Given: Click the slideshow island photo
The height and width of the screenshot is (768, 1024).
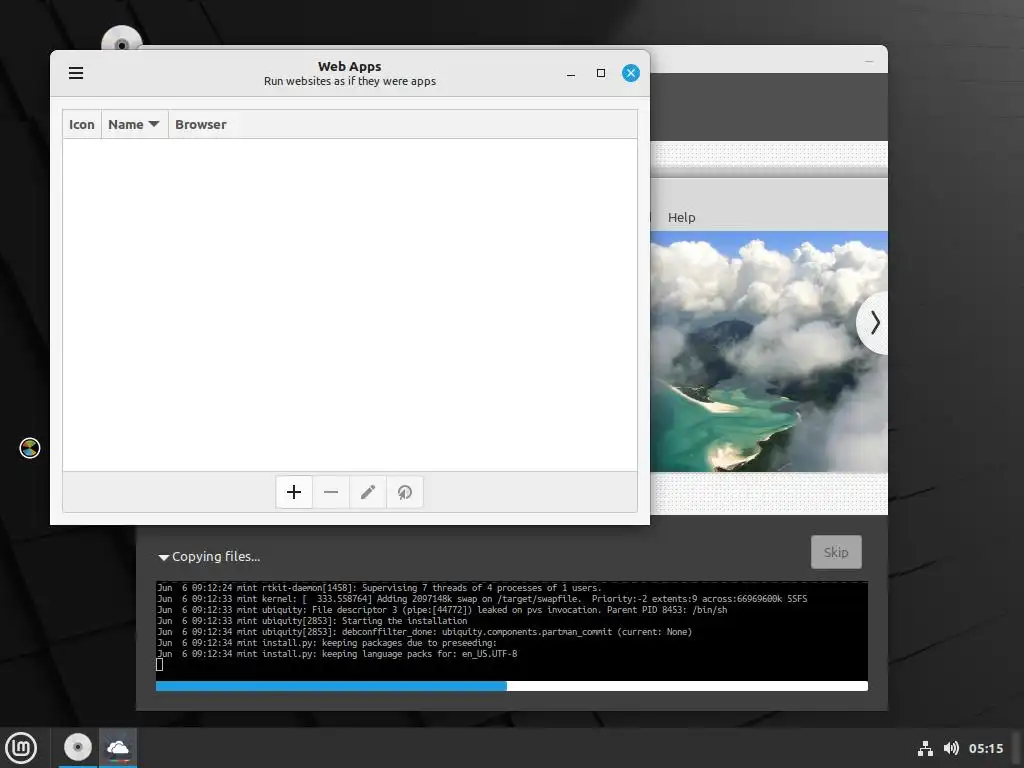Looking at the screenshot, I should tap(769, 351).
